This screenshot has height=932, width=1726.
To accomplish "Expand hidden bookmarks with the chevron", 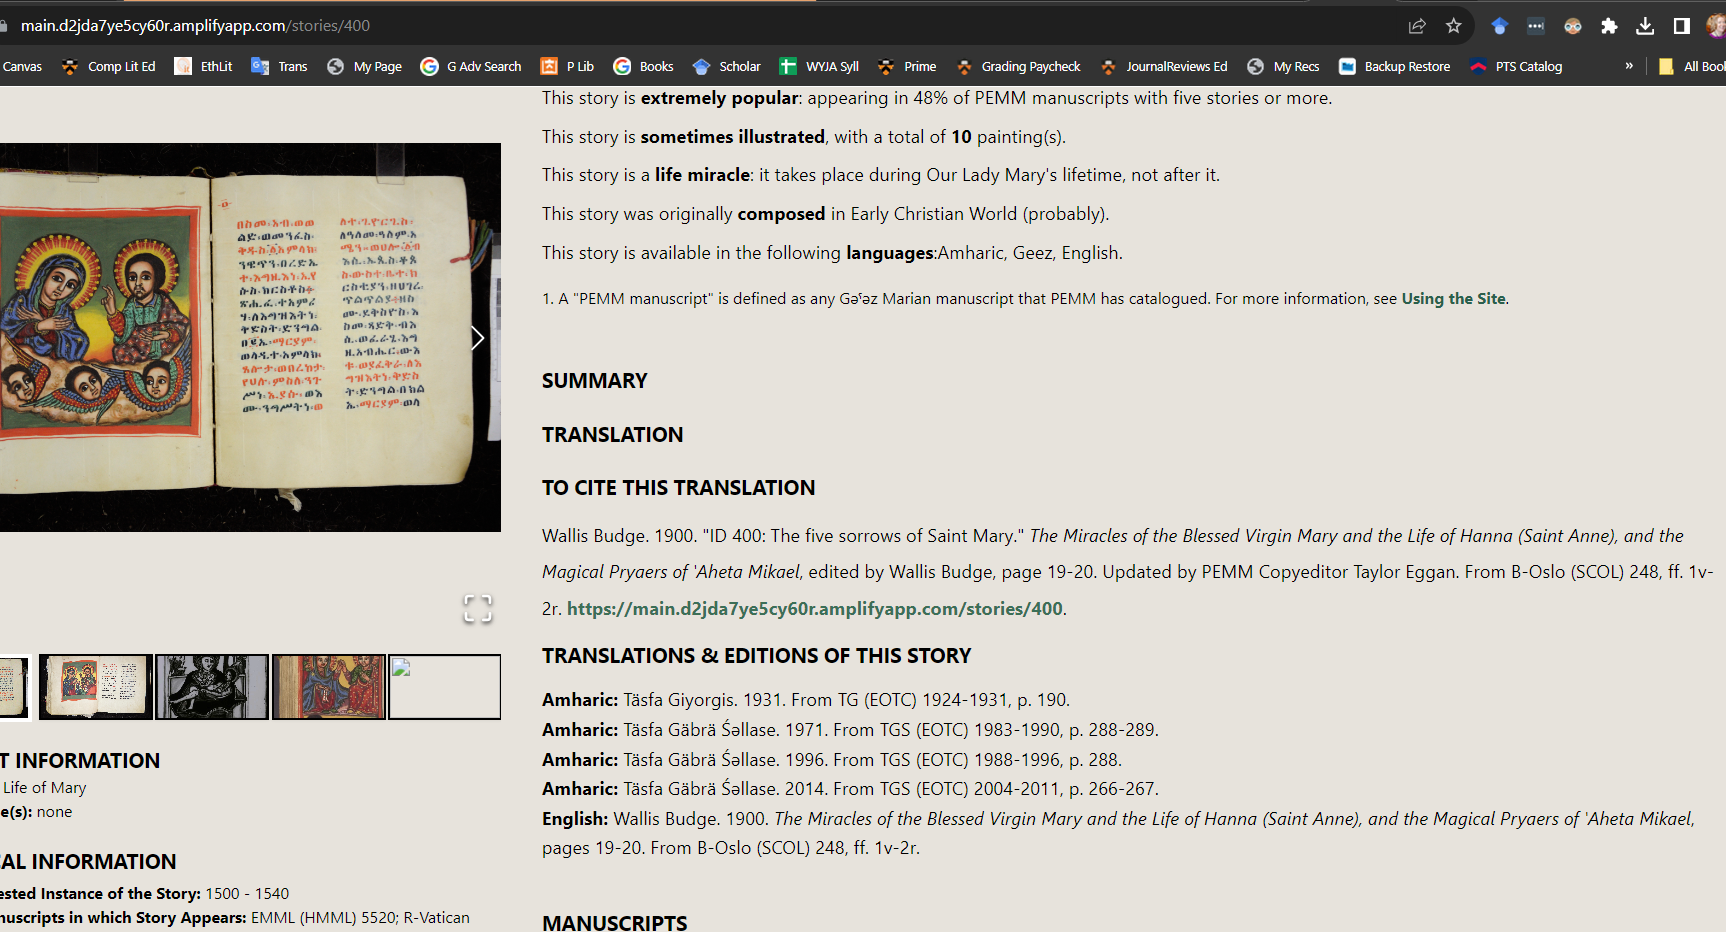I will pyautogui.click(x=1629, y=66).
